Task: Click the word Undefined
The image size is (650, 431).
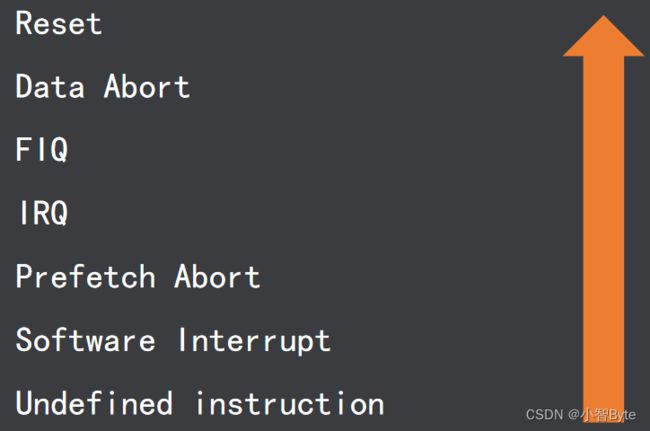Action: [x=94, y=403]
